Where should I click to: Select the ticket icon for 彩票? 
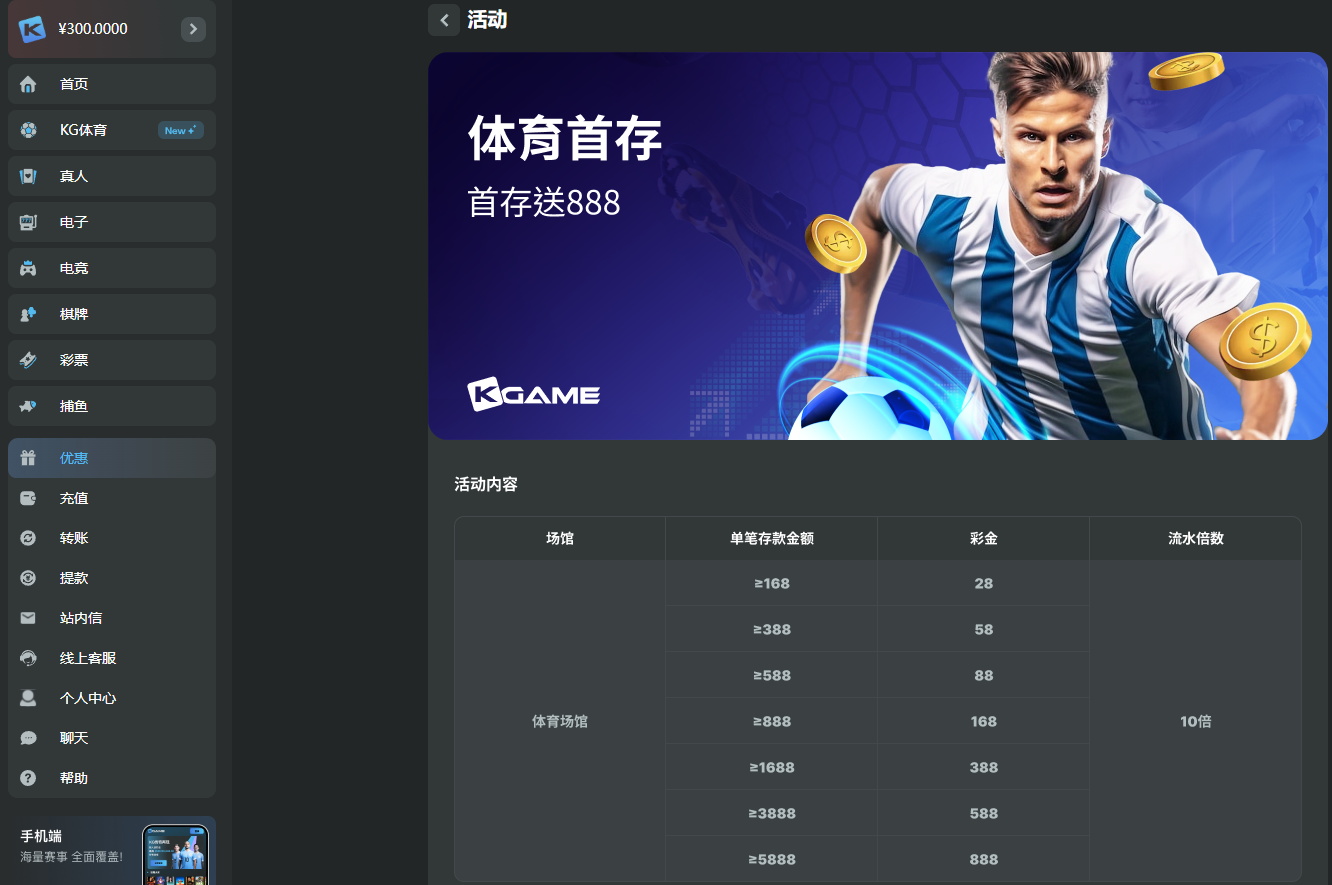click(x=28, y=360)
